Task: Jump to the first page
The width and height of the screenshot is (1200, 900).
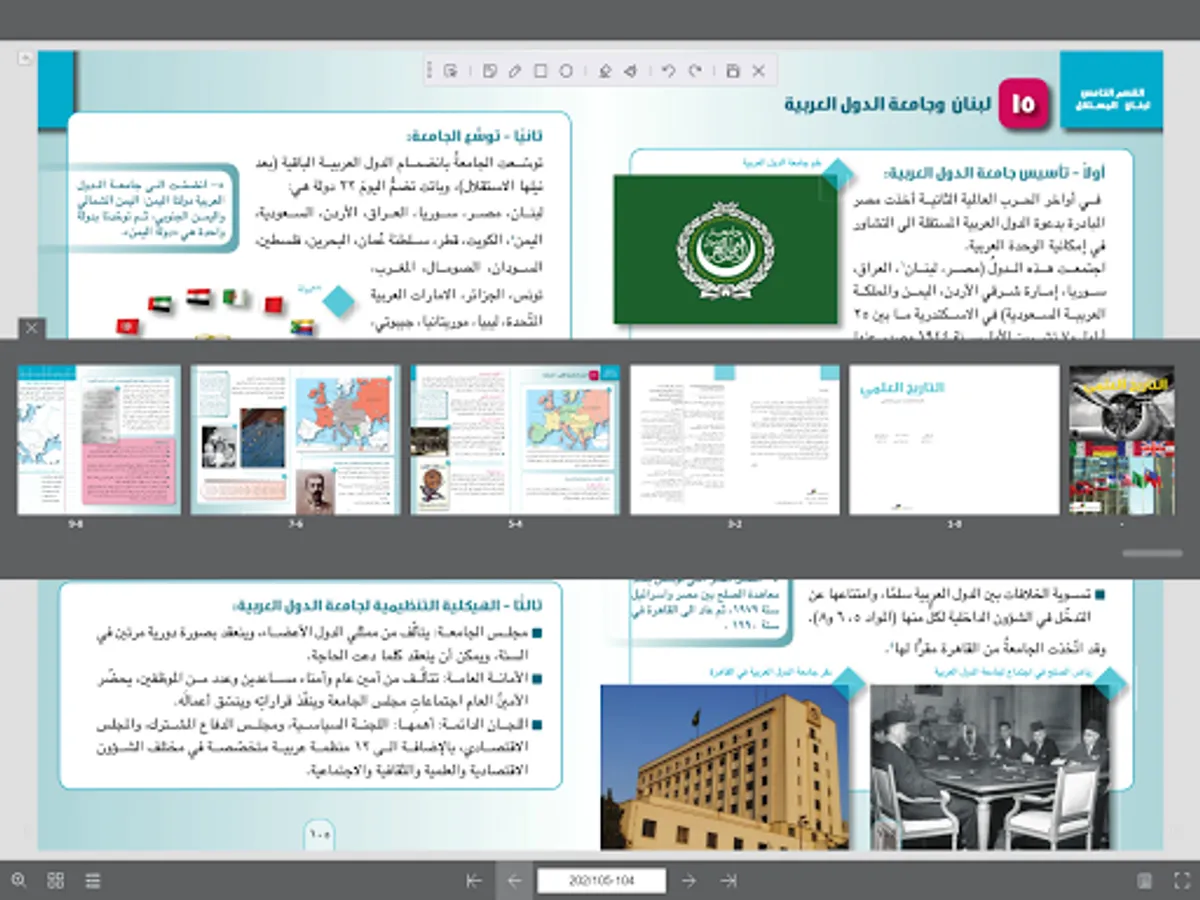Action: pyautogui.click(x=475, y=880)
